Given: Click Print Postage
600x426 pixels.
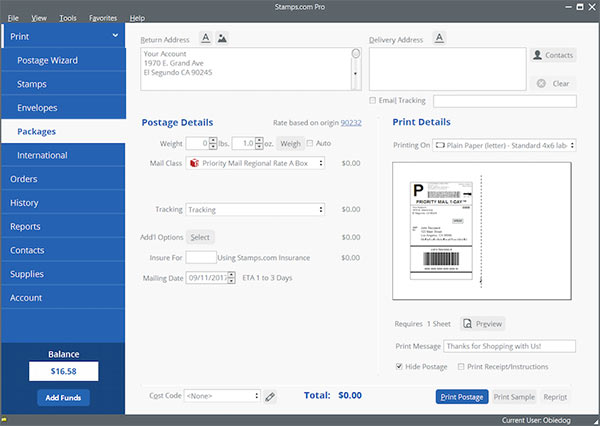Looking at the screenshot, I should tap(462, 397).
